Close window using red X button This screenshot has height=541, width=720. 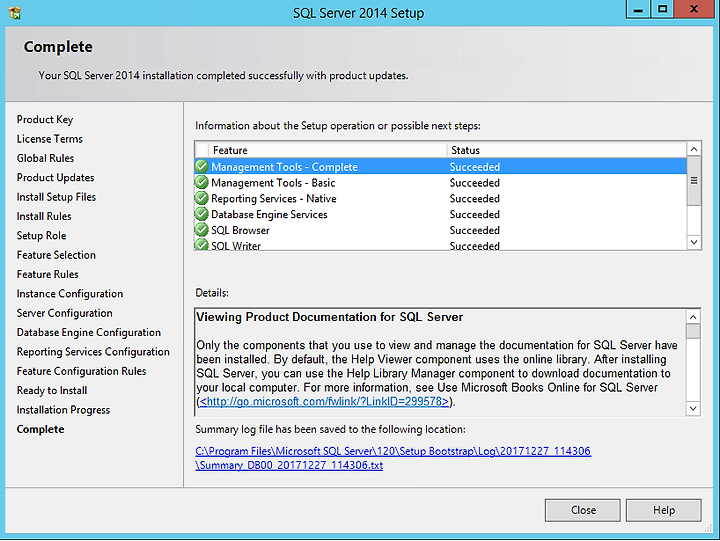coord(694,9)
